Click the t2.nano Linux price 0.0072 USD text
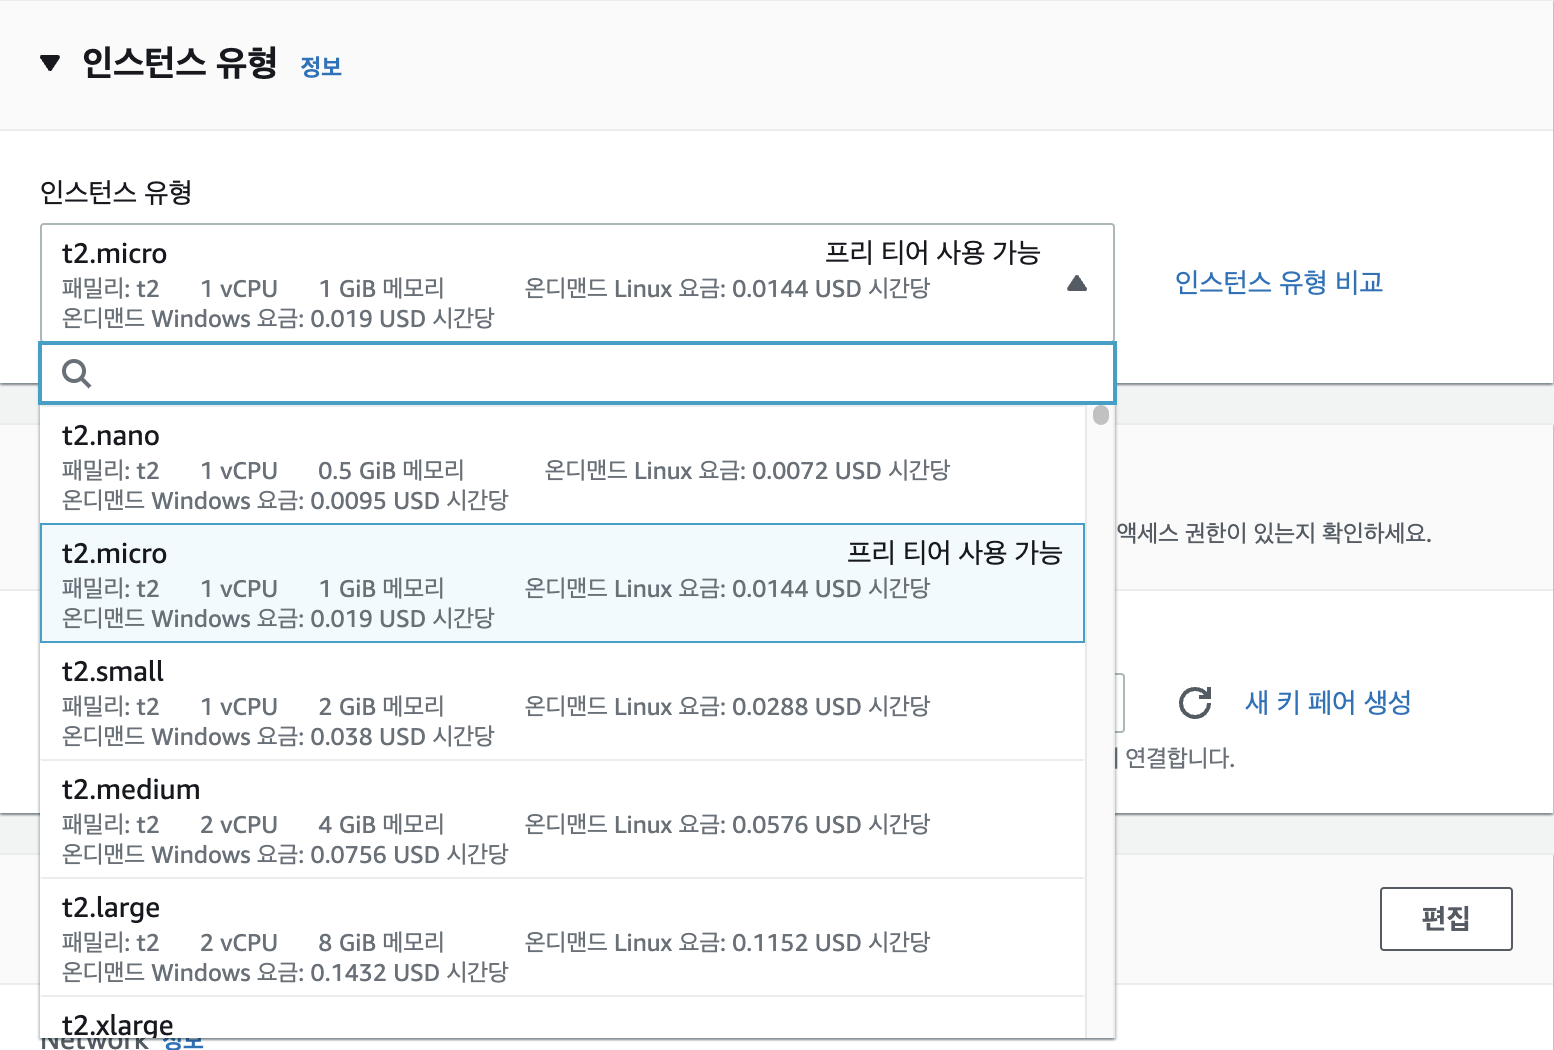Image resolution: width=1554 pixels, height=1050 pixels. tap(747, 471)
